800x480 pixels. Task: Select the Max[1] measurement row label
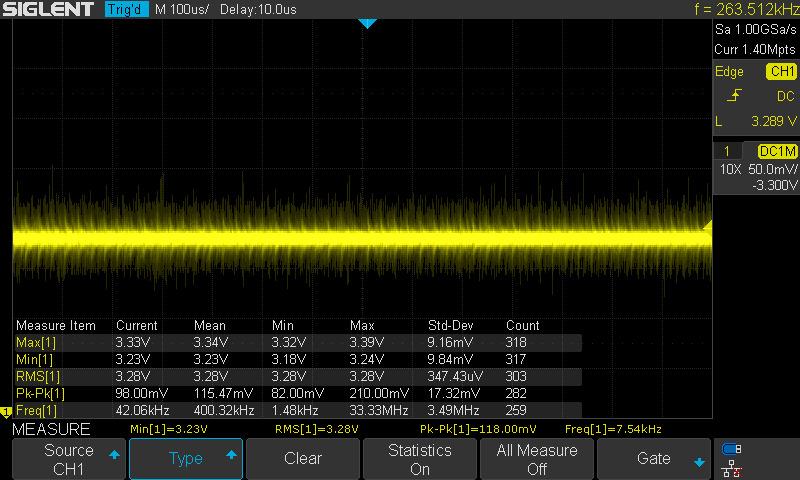click(36, 342)
